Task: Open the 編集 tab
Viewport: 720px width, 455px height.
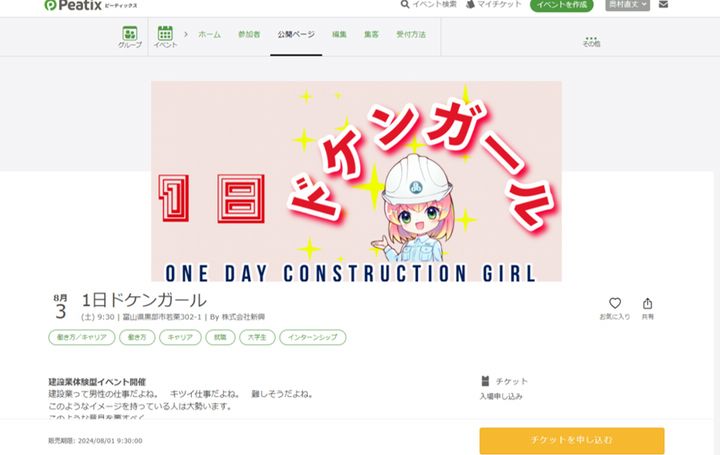Action: [339, 34]
